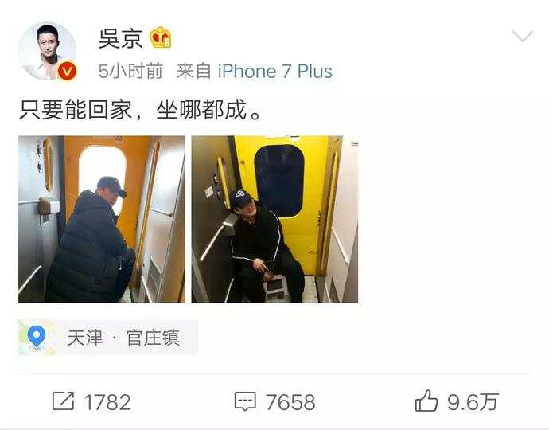
Task: Open the map pin location icon
Action: 36,338
